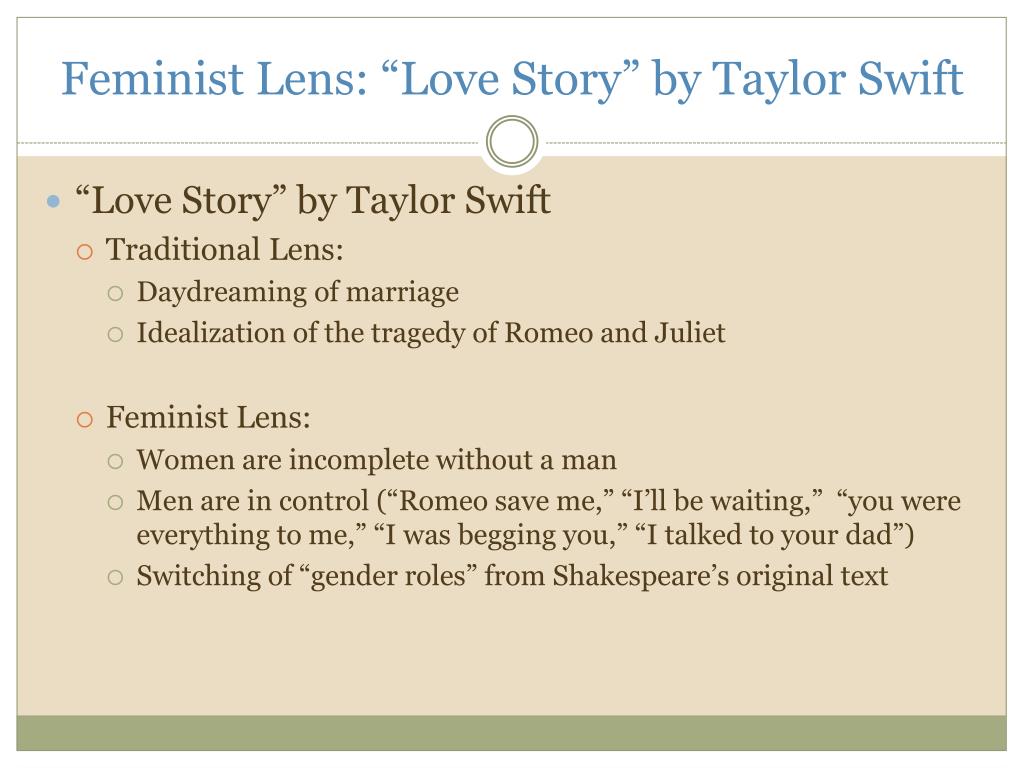Click the orange circle bullet beside Feminist Lens

click(x=85, y=419)
